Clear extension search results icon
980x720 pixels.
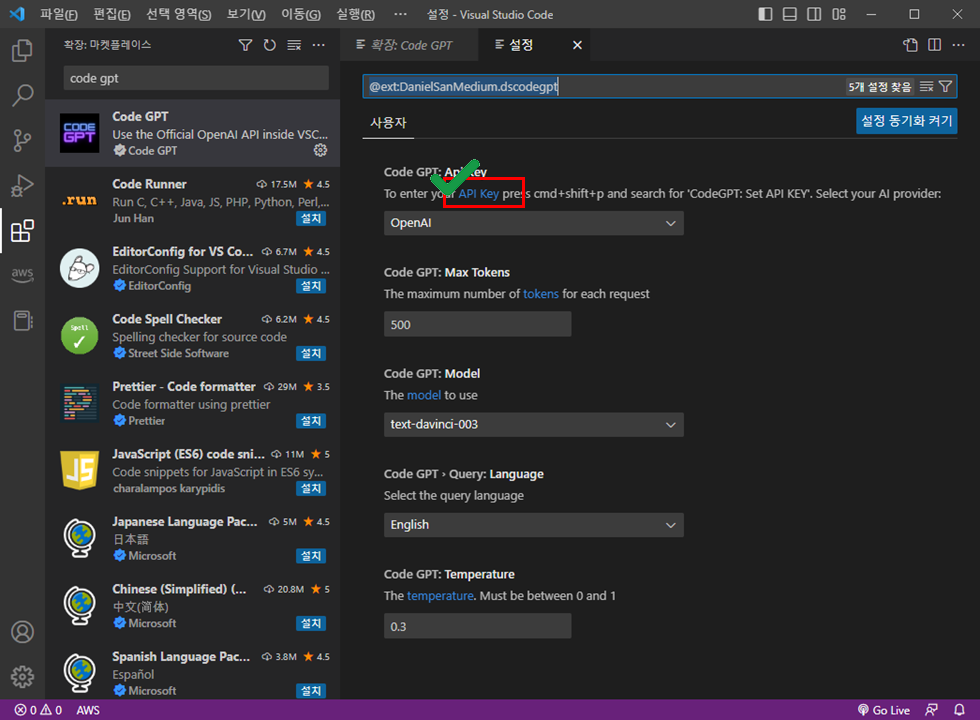point(294,45)
